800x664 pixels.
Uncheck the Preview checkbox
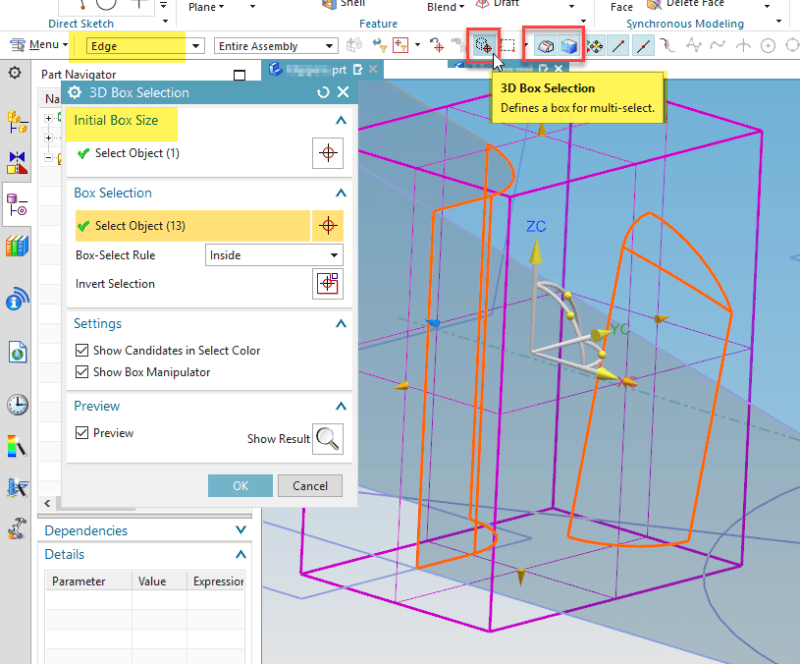[x=82, y=433]
